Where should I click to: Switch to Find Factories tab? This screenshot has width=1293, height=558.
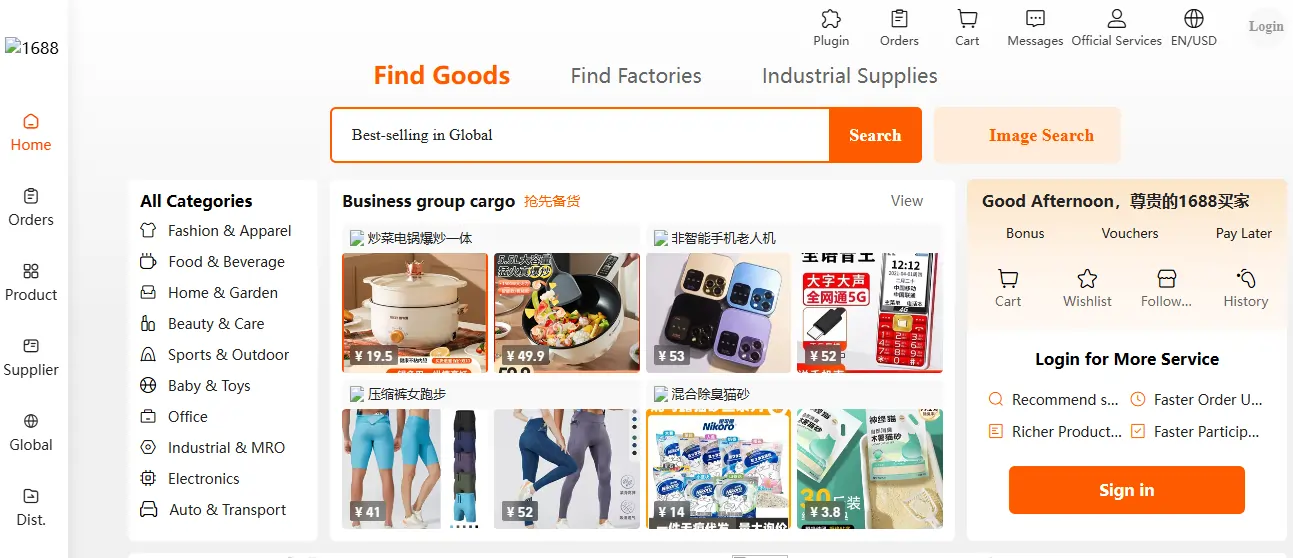[636, 76]
